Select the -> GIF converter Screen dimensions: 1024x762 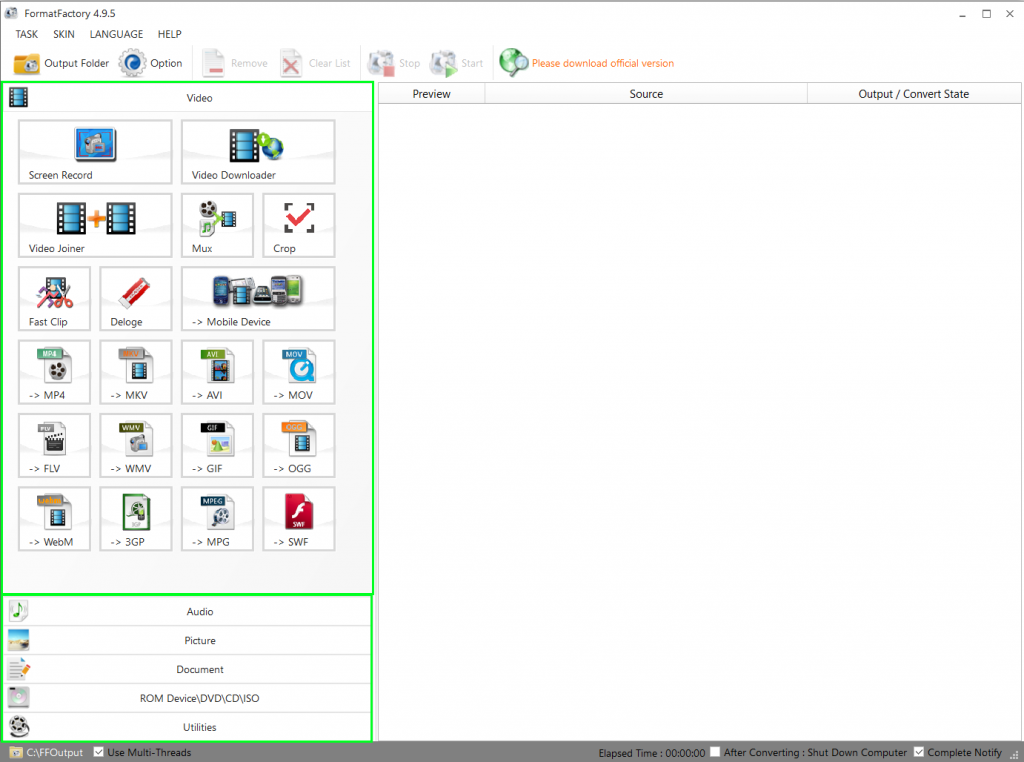[x=217, y=445]
